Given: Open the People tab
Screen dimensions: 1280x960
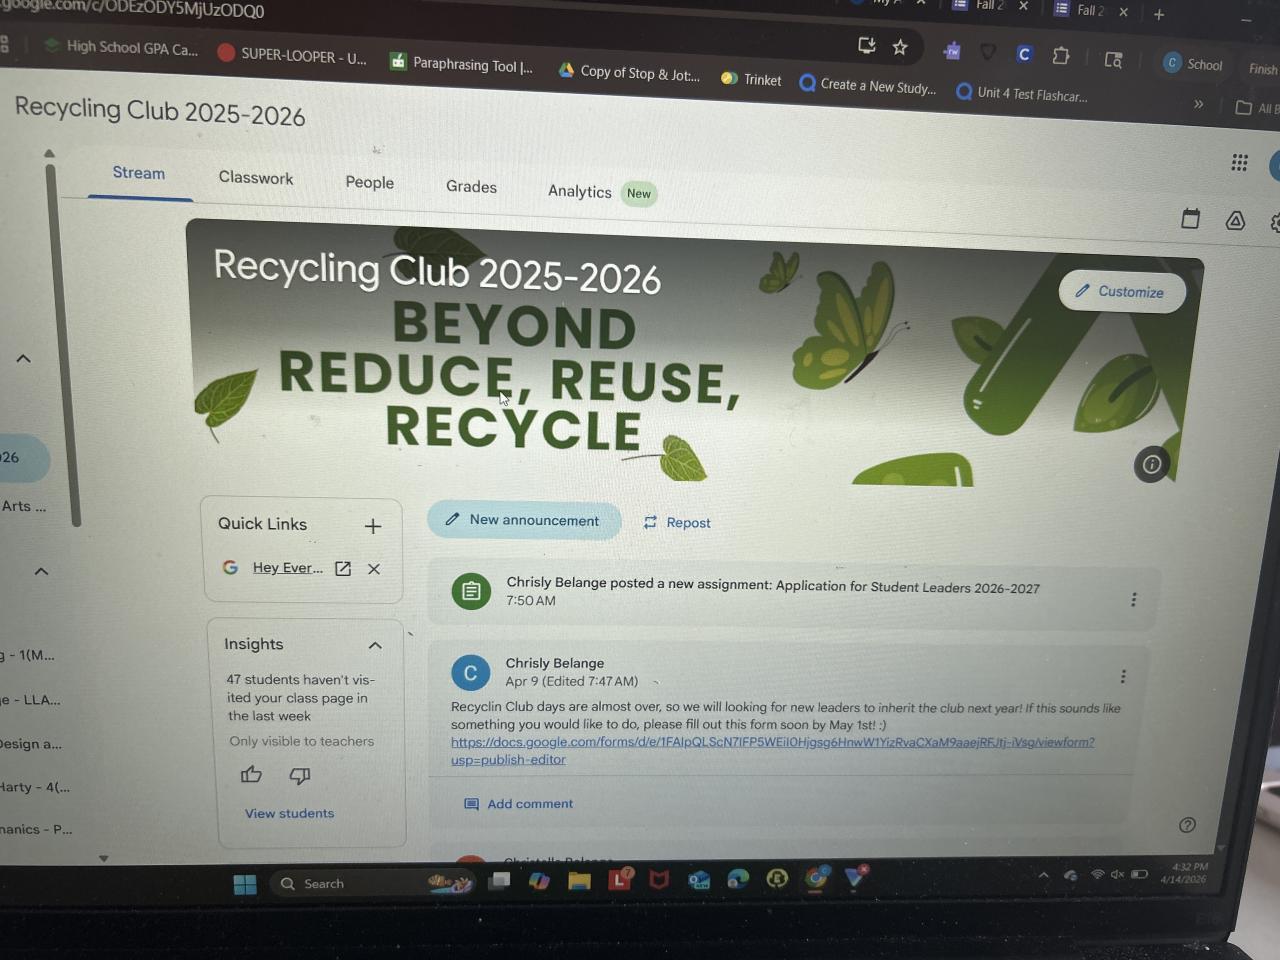Looking at the screenshot, I should [x=370, y=182].
